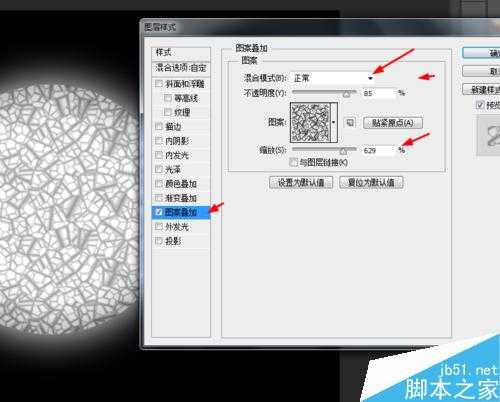
Task: Open 内阴影 settings label
Action: click(177, 141)
